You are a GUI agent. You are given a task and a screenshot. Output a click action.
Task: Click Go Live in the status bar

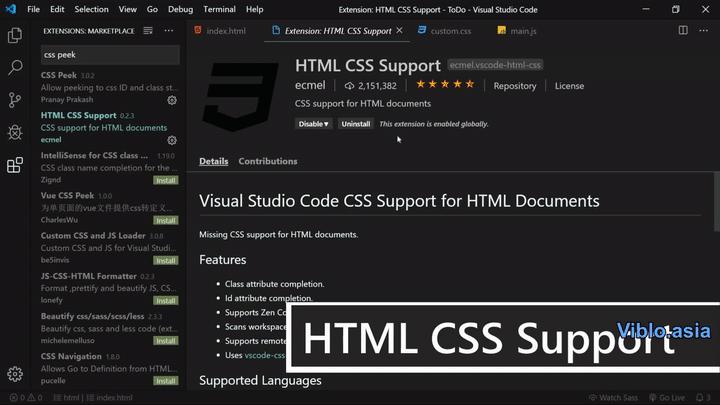pos(667,398)
